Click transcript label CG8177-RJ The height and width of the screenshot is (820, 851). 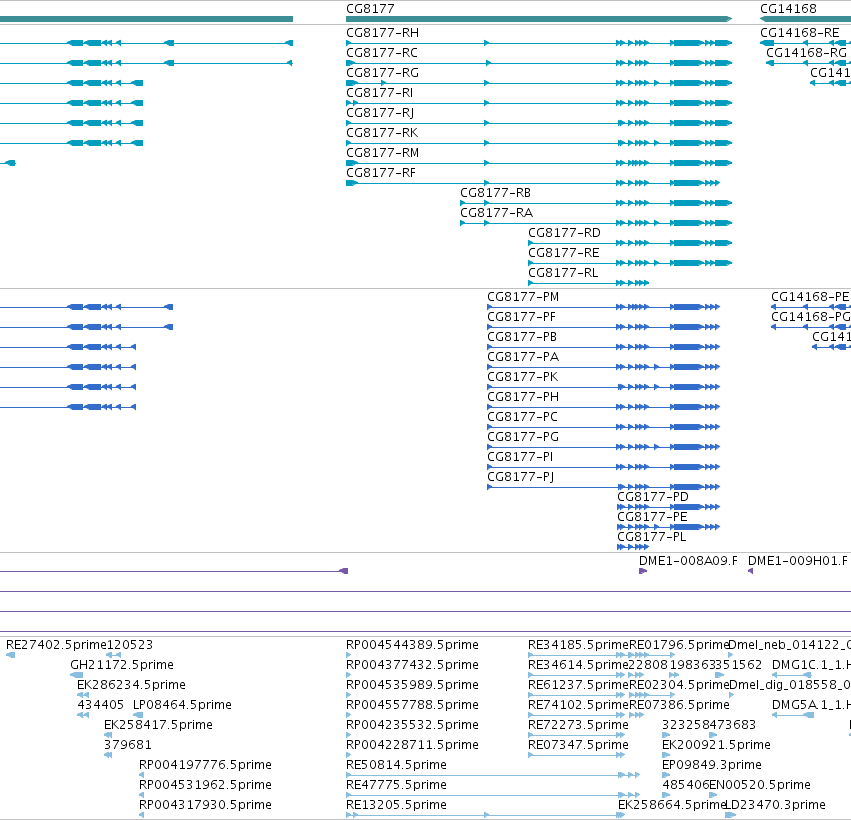380,113
